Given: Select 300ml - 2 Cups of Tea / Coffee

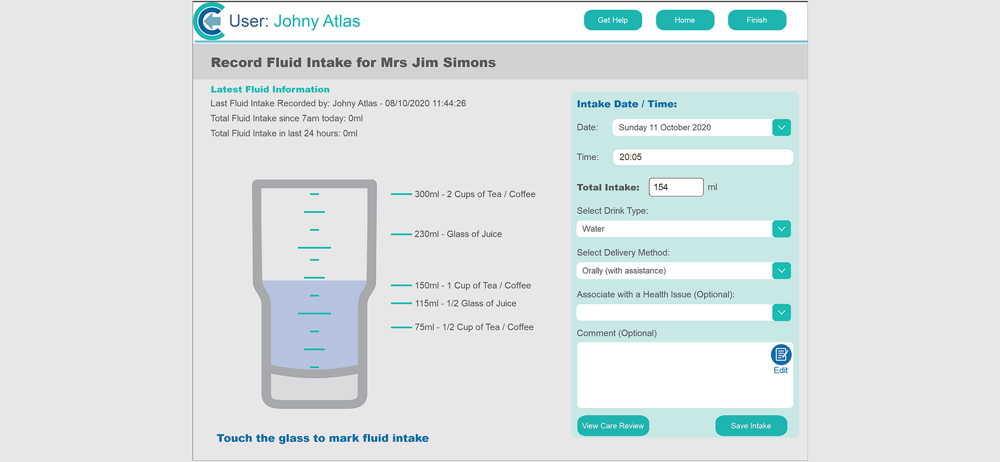Looking at the screenshot, I should 464,194.
